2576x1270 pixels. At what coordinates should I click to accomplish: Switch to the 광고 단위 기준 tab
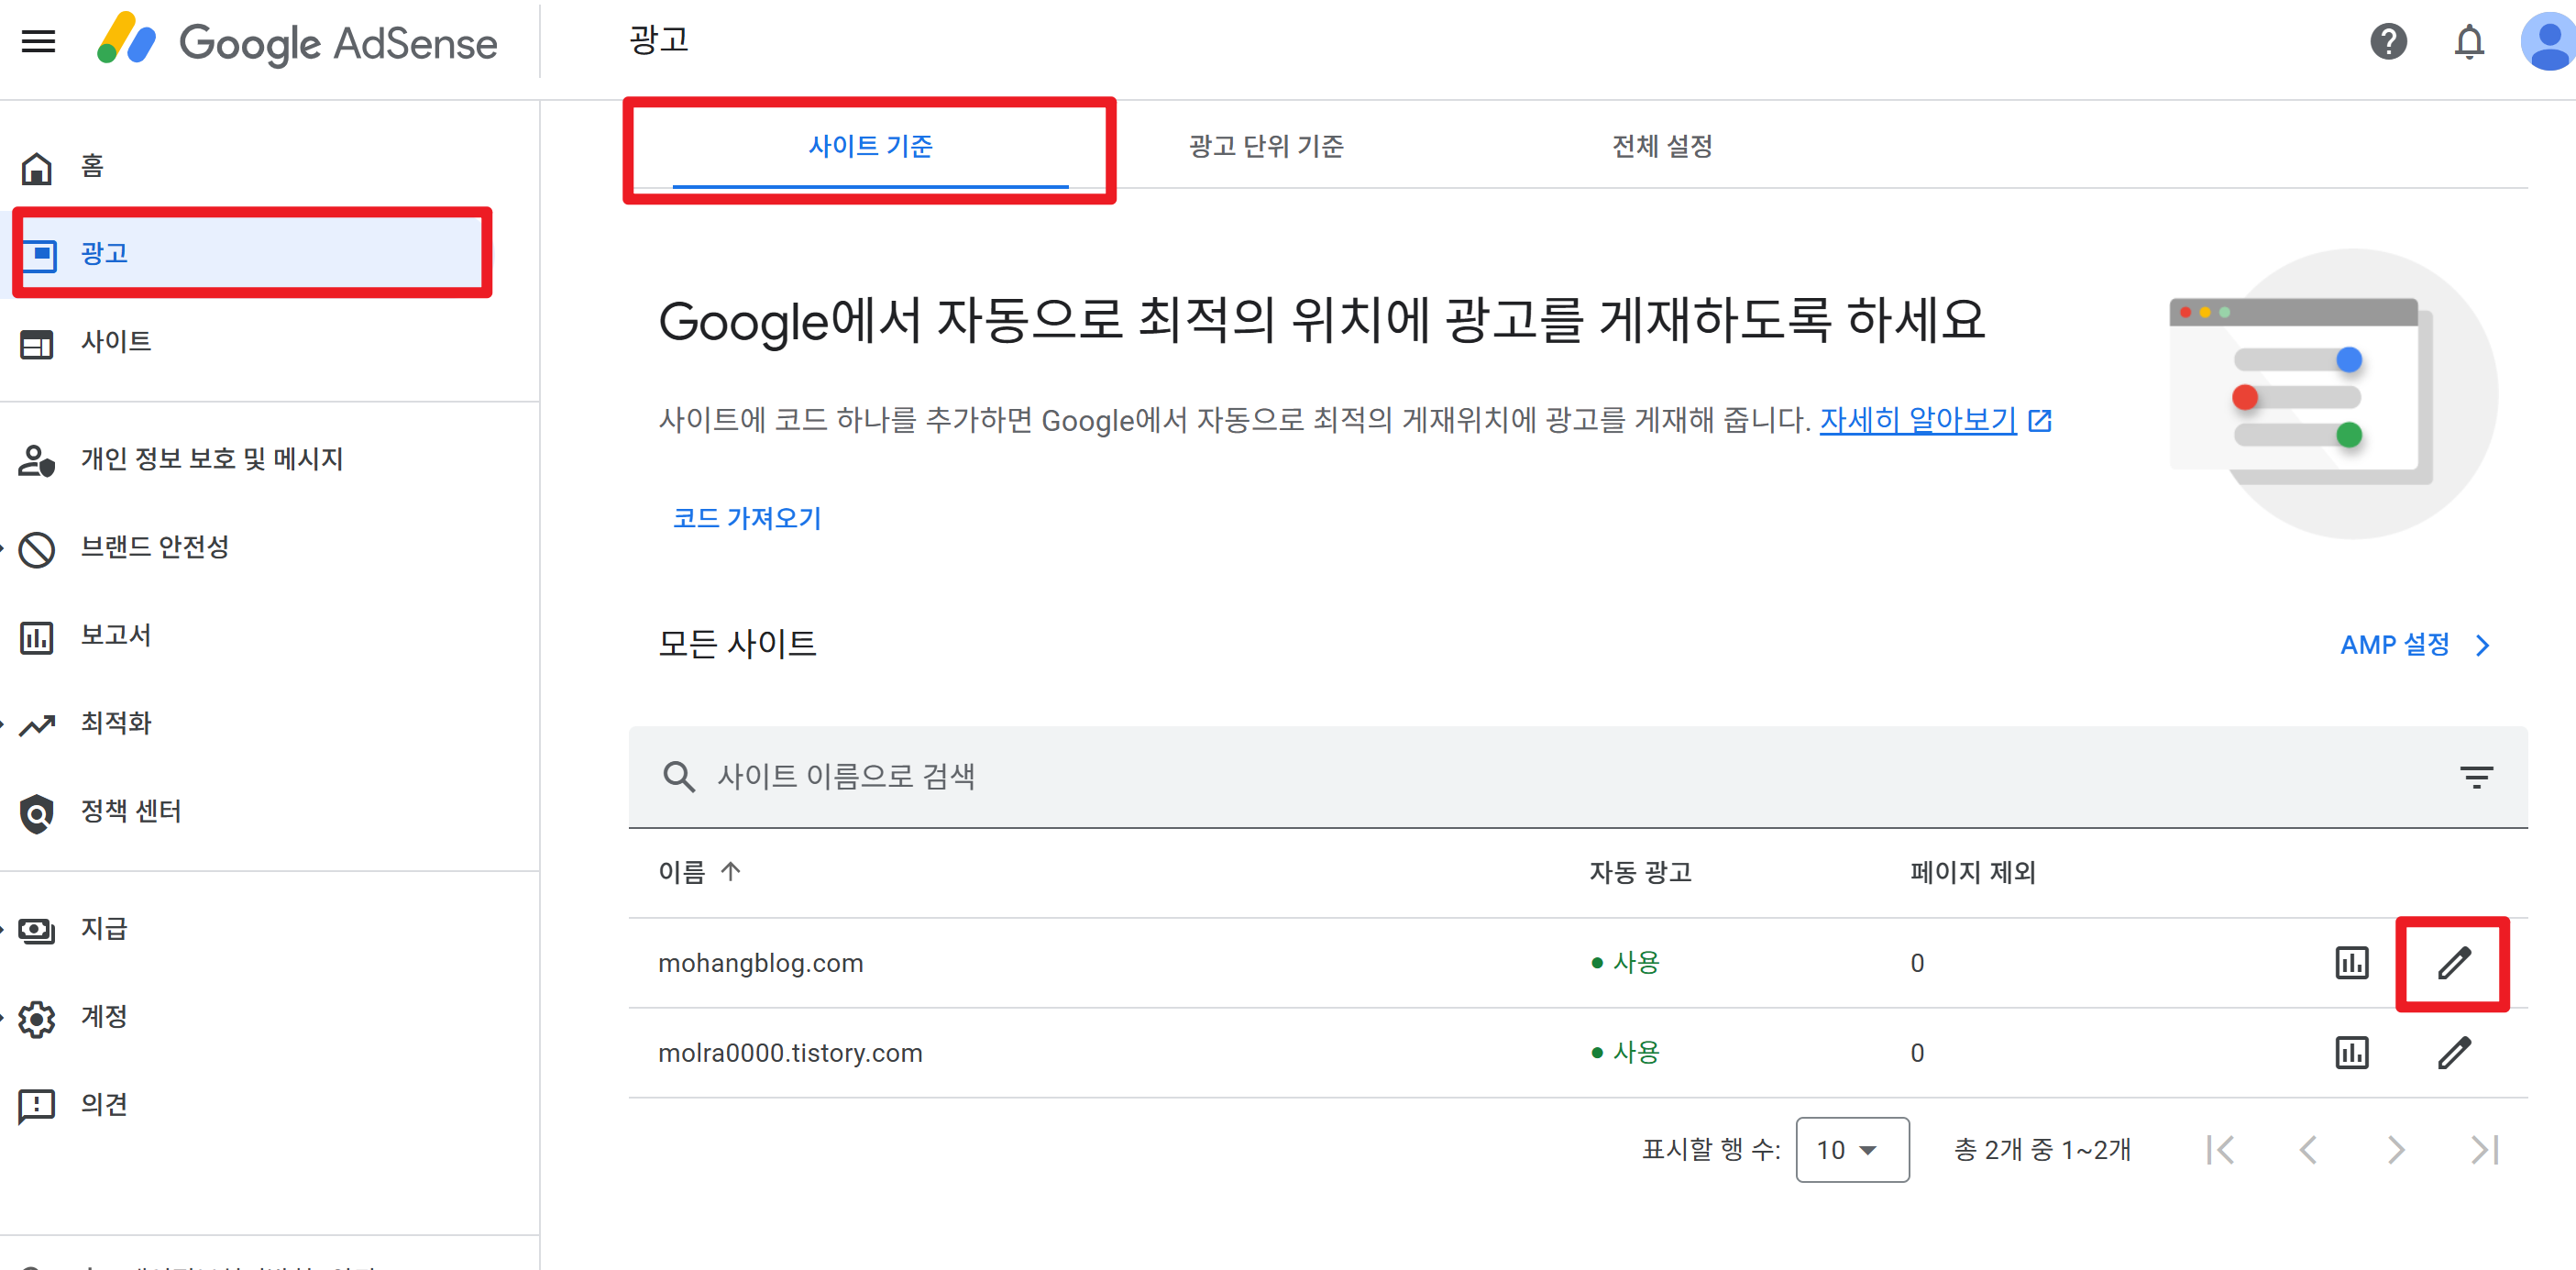1265,146
